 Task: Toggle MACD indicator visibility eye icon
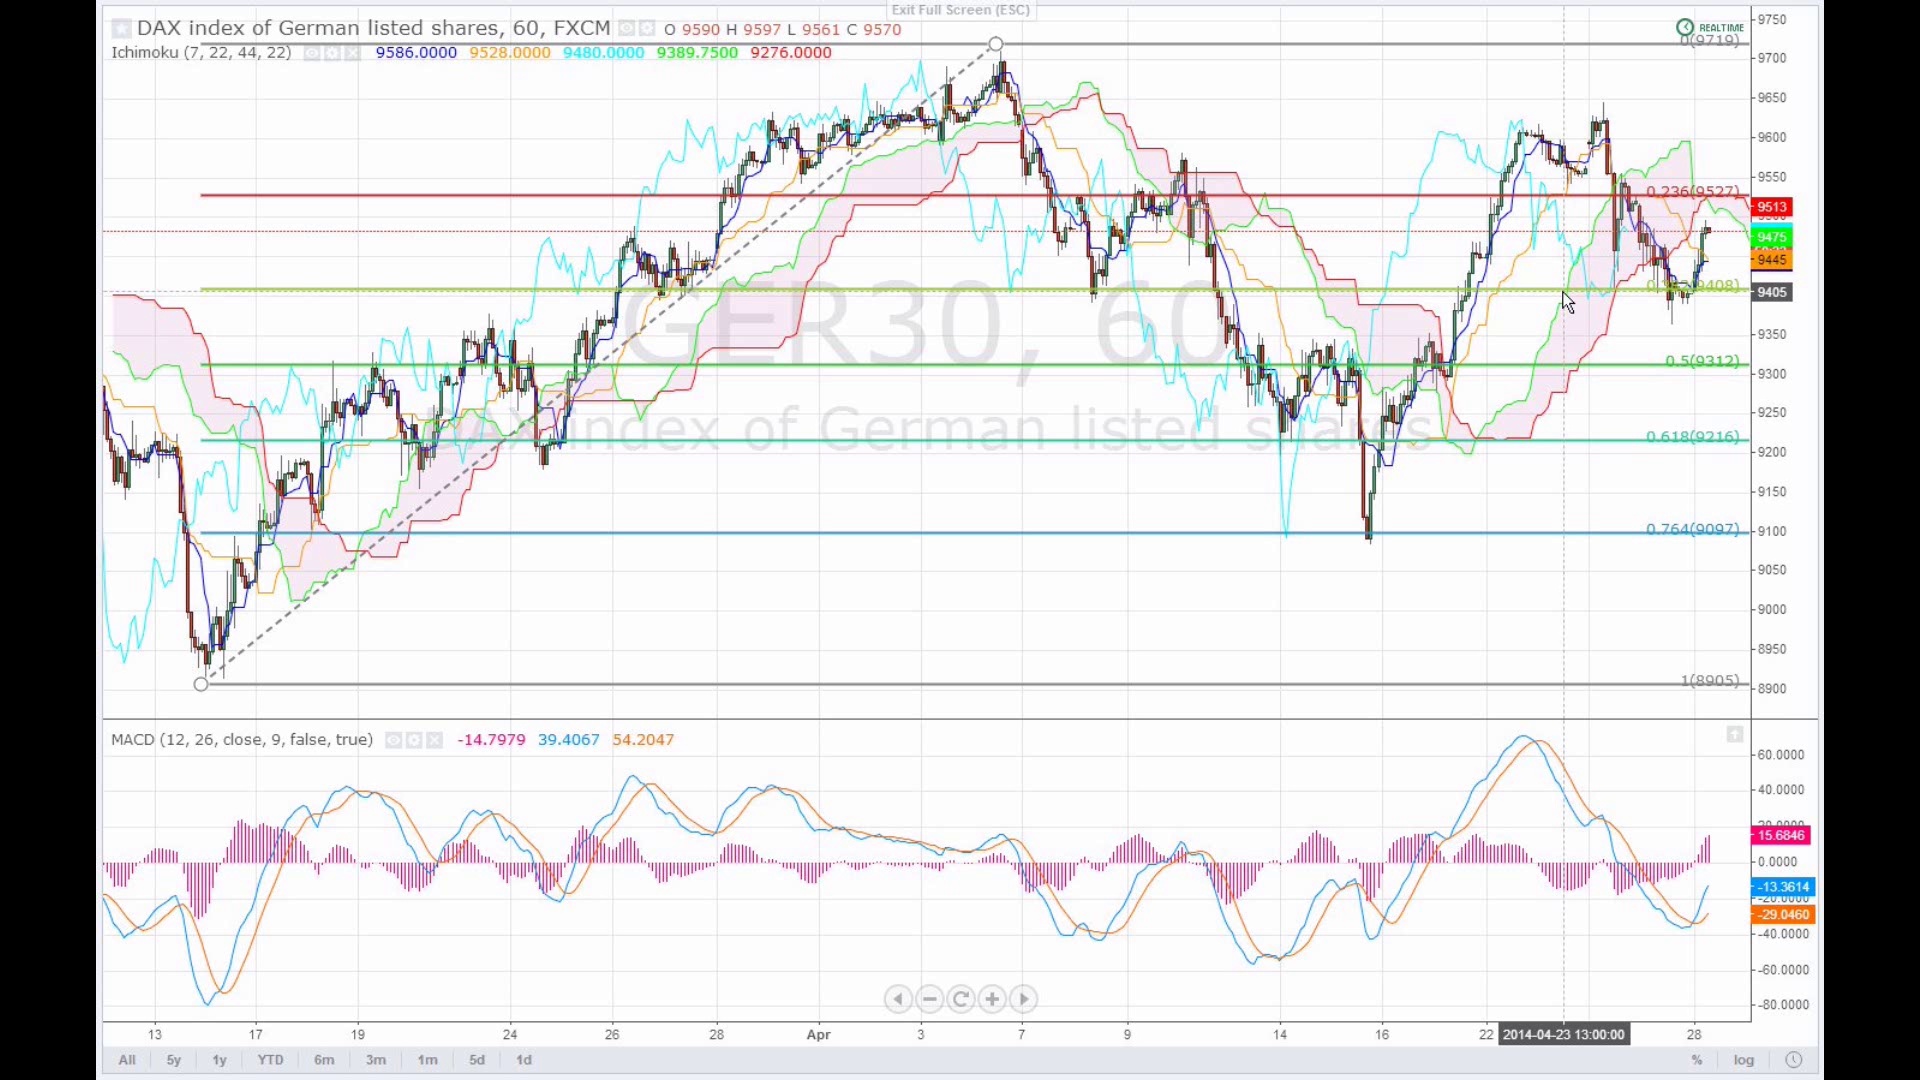pos(394,740)
